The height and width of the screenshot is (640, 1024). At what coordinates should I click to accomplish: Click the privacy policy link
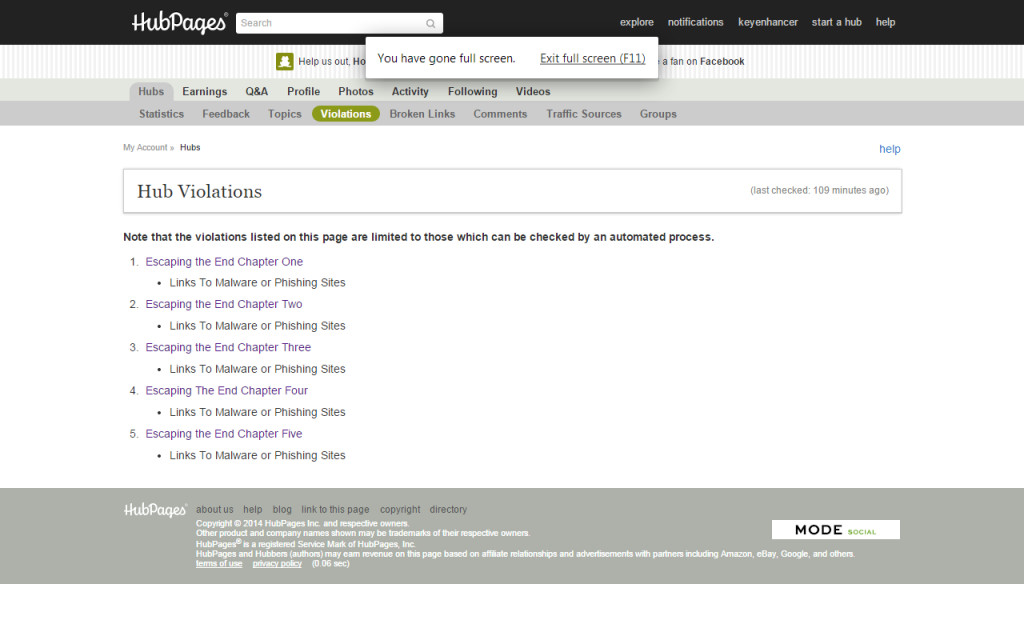point(277,564)
